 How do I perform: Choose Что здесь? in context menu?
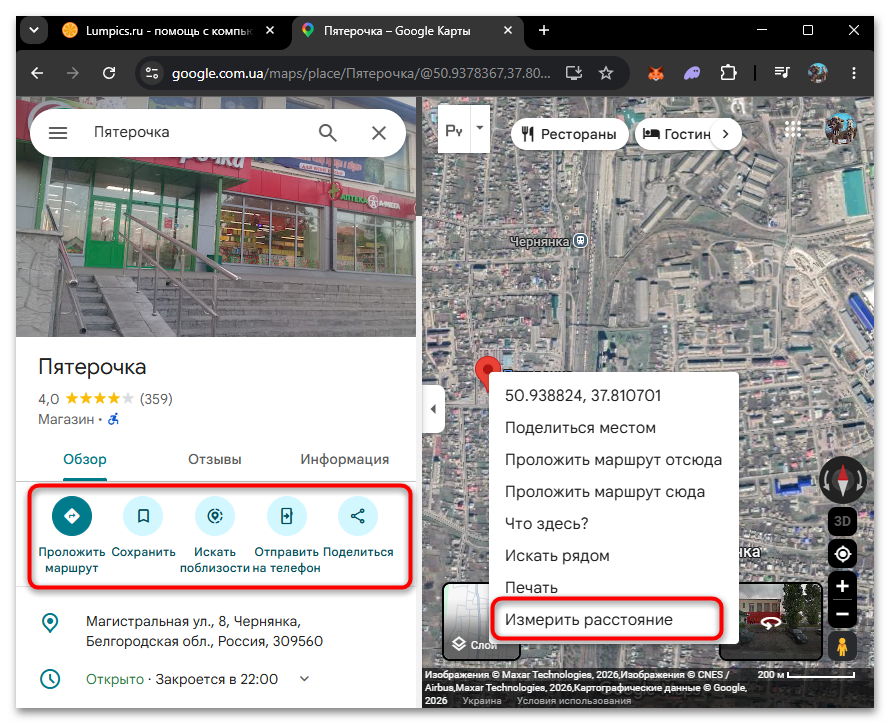[613, 524]
